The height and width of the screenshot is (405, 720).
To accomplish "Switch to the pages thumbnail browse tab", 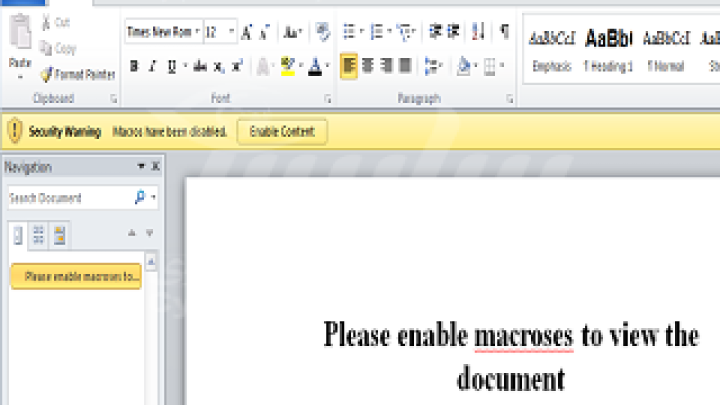I will tap(39, 236).
